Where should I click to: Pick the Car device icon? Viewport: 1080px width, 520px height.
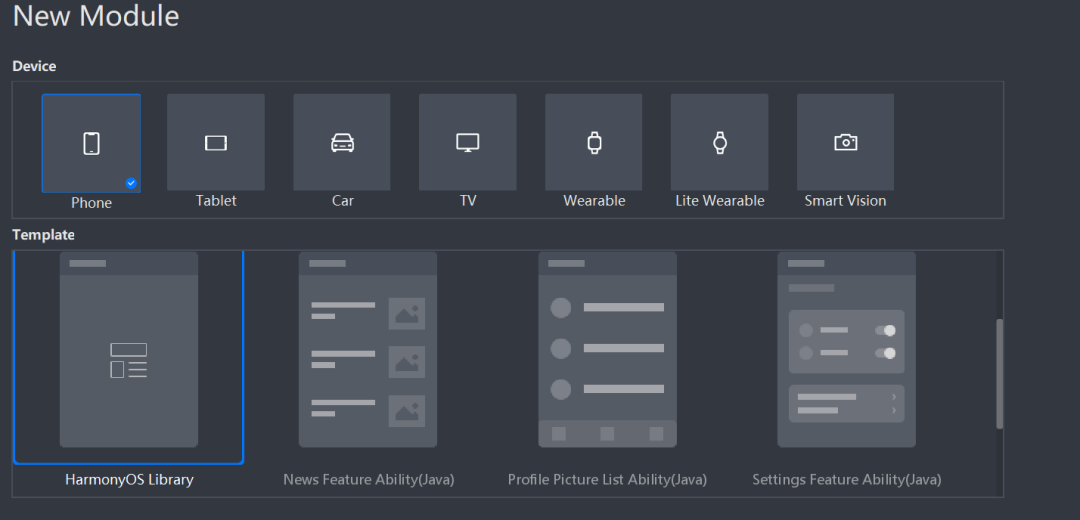(342, 143)
